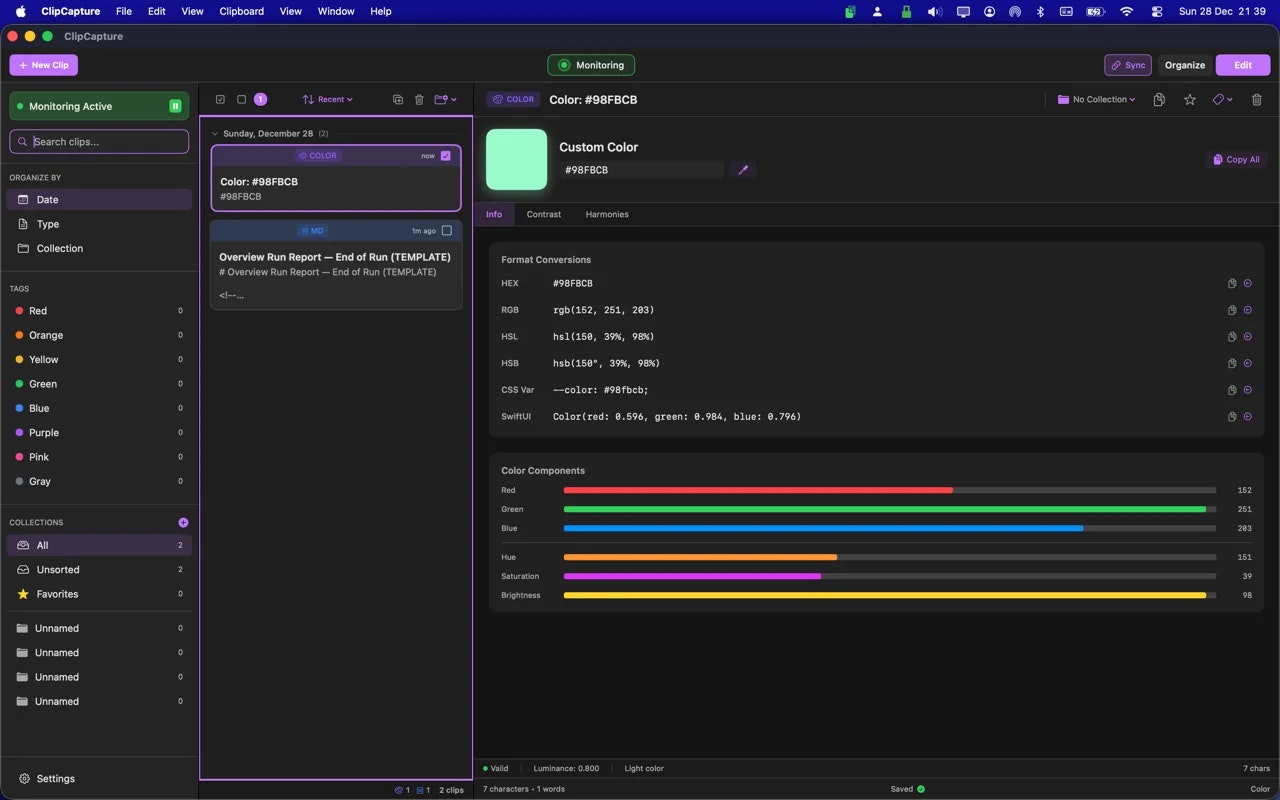Viewport: 1280px width, 800px height.
Task: Click the copy-contents icon beside No Collection
Action: [1158, 100]
